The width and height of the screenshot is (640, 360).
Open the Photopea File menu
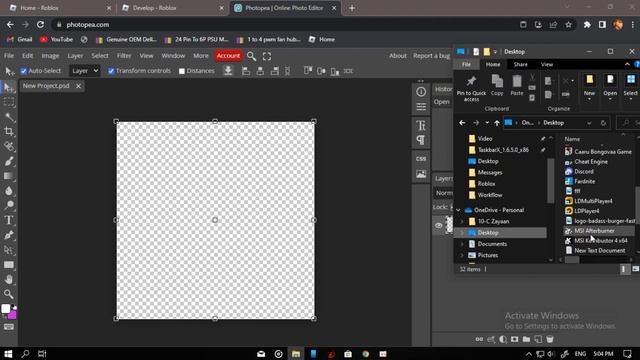coord(9,56)
